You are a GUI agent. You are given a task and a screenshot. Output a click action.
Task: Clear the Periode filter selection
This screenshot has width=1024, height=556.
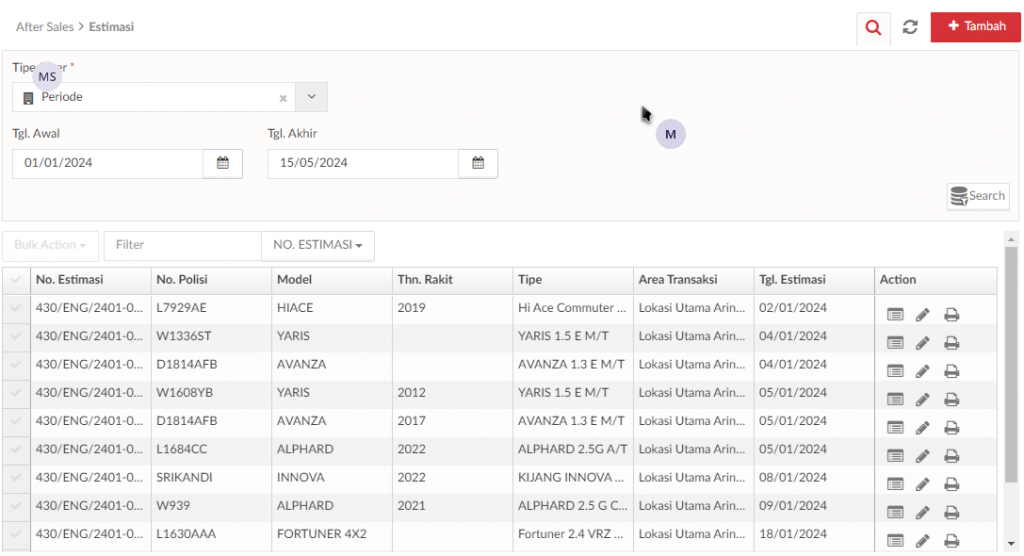tap(283, 98)
